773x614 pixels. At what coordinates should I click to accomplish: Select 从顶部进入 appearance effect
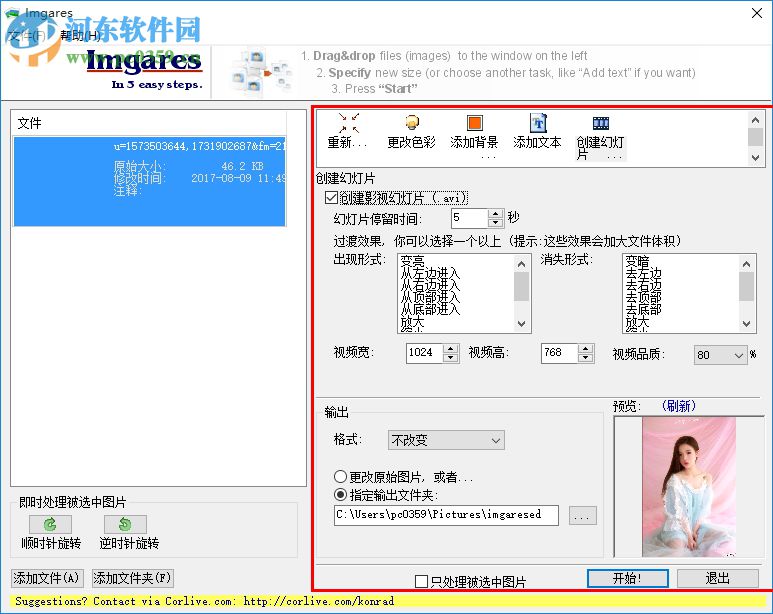(x=430, y=297)
